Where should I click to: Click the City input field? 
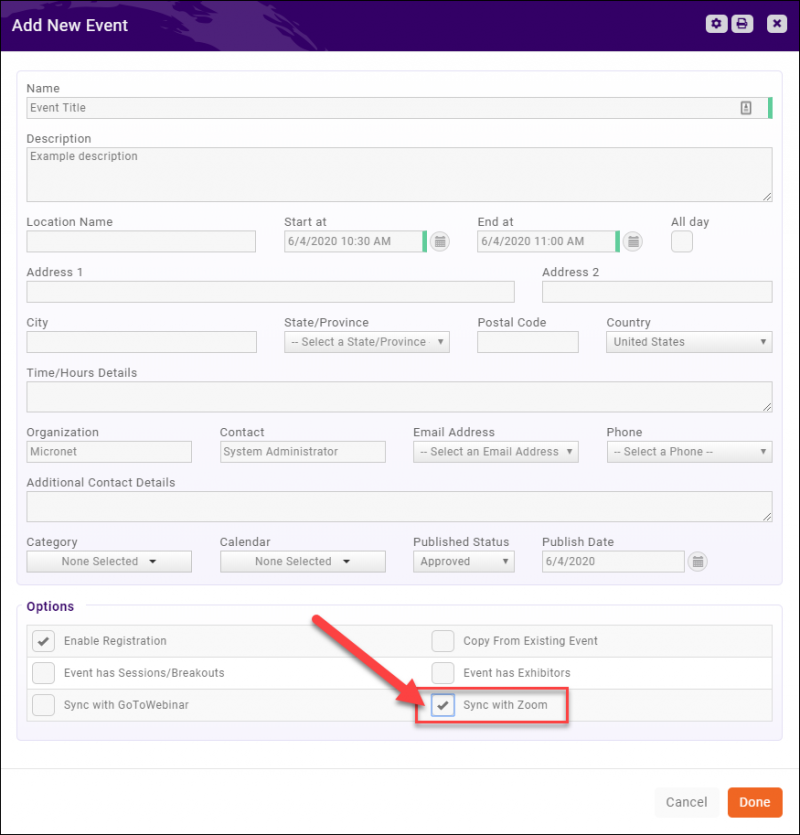pyautogui.click(x=140, y=341)
